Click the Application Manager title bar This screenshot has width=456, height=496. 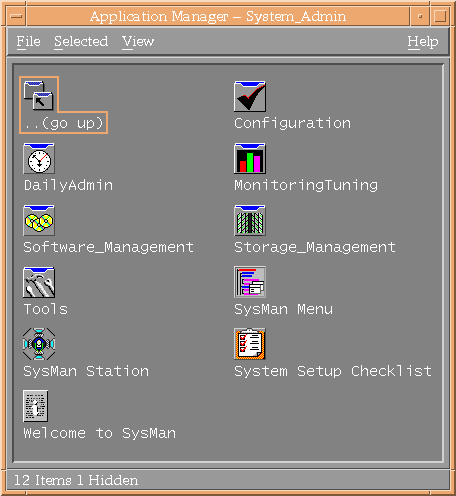(218, 16)
